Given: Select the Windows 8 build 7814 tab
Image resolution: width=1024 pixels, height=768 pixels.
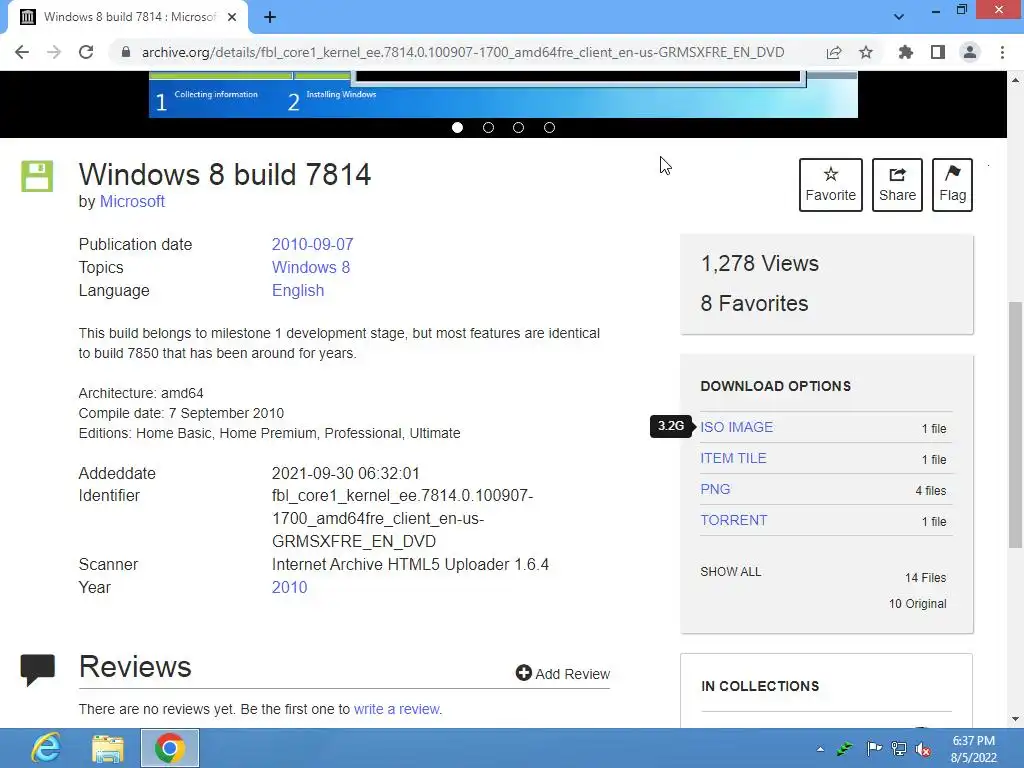Looking at the screenshot, I should 128,17.
